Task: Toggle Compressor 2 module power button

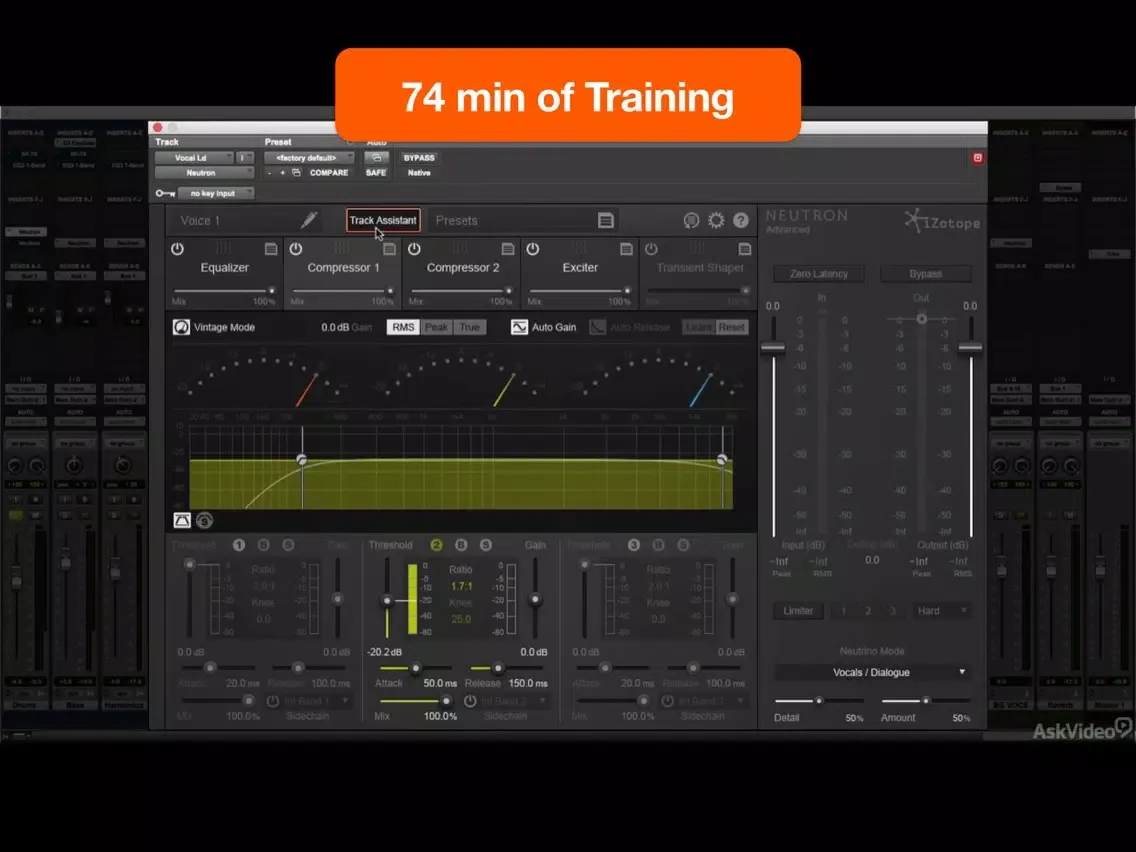Action: pos(414,249)
